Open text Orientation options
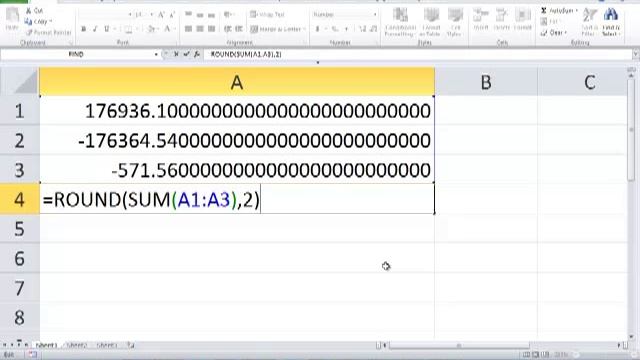640x360 pixels. [x=228, y=15]
